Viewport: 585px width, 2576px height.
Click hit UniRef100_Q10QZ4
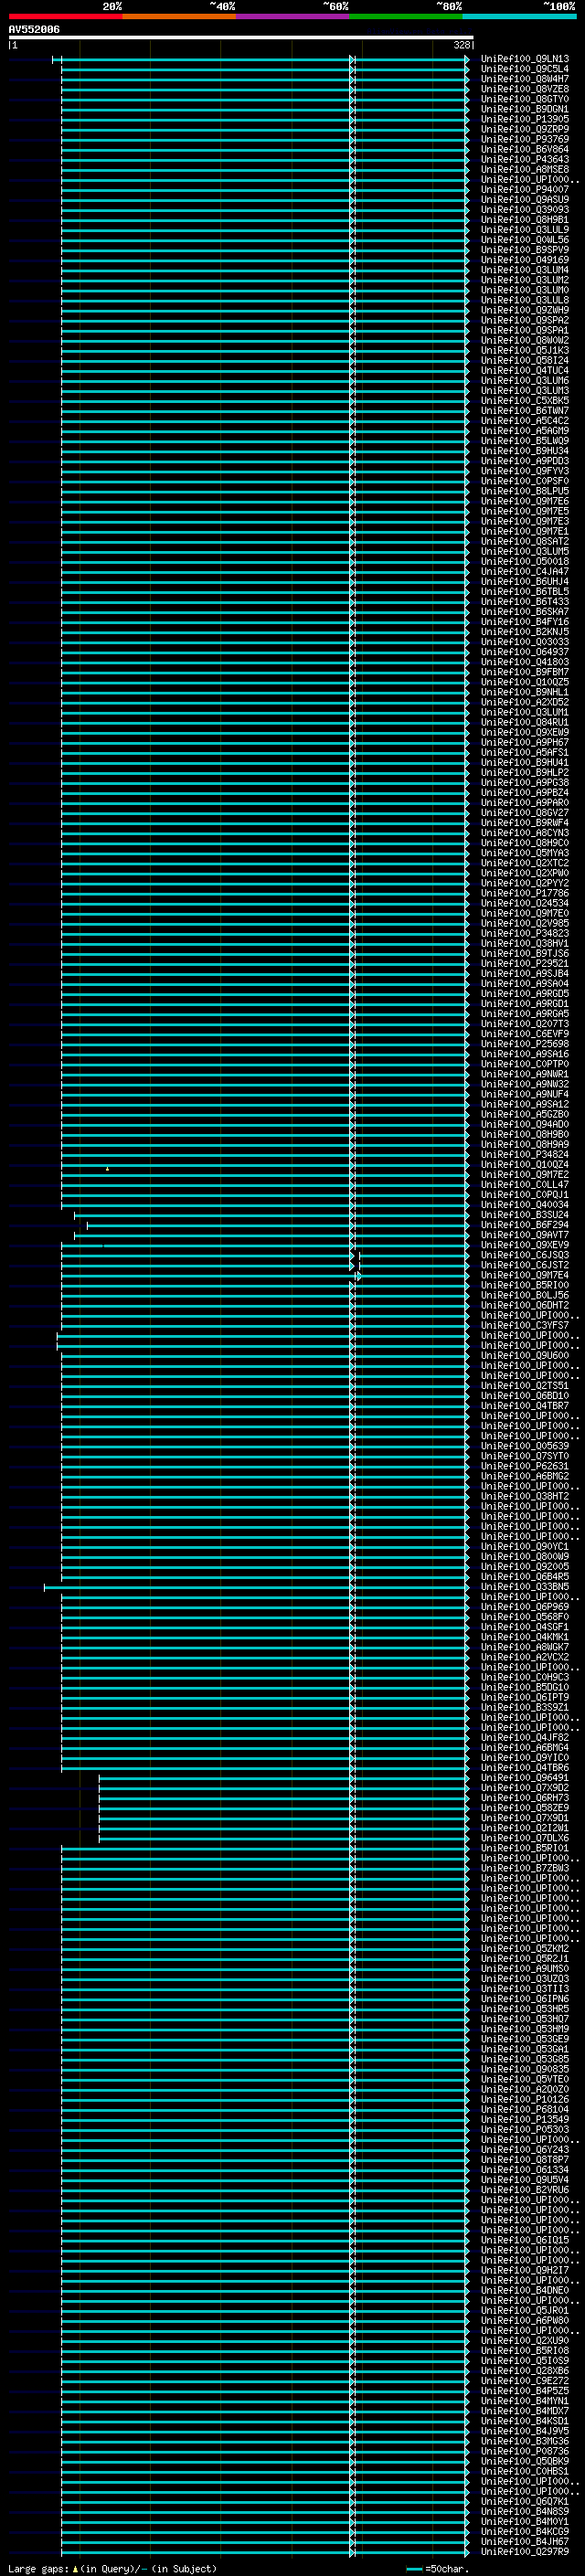click(525, 1164)
